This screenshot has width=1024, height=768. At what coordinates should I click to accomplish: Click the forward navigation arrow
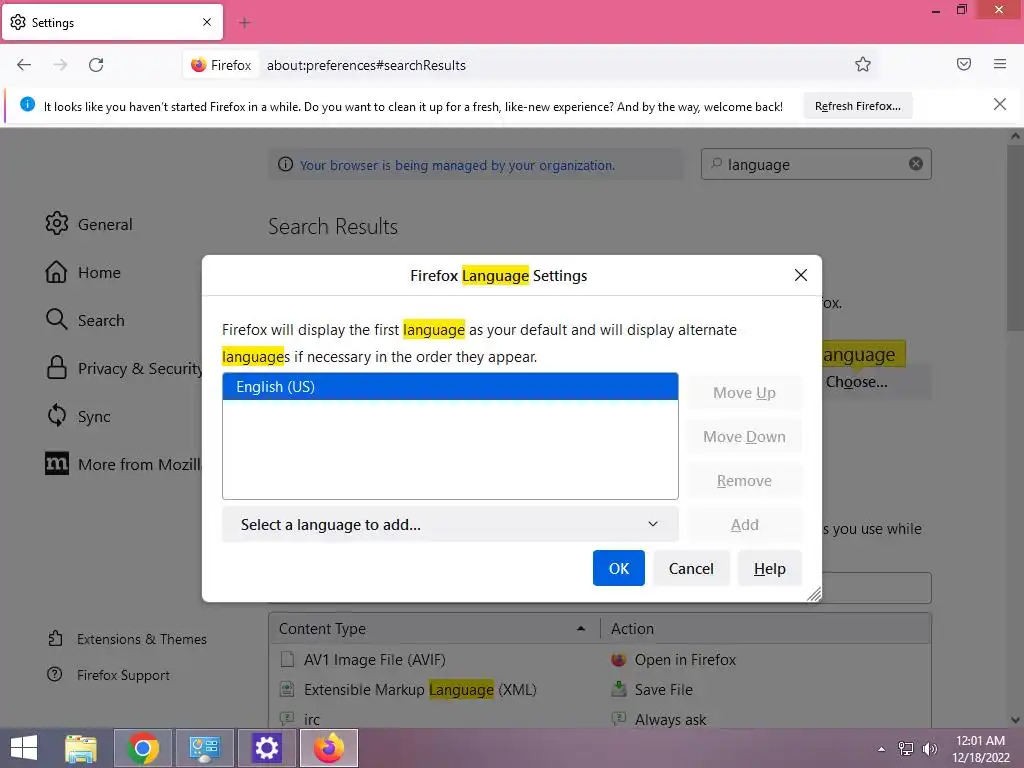(x=60, y=65)
